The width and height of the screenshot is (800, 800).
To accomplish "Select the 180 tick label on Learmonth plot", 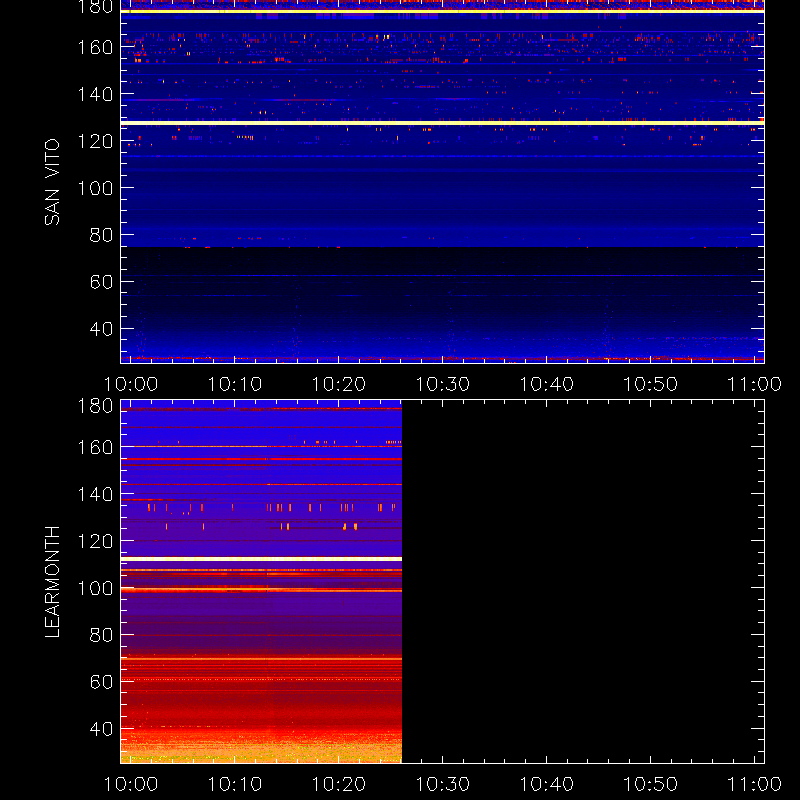I will (95, 406).
